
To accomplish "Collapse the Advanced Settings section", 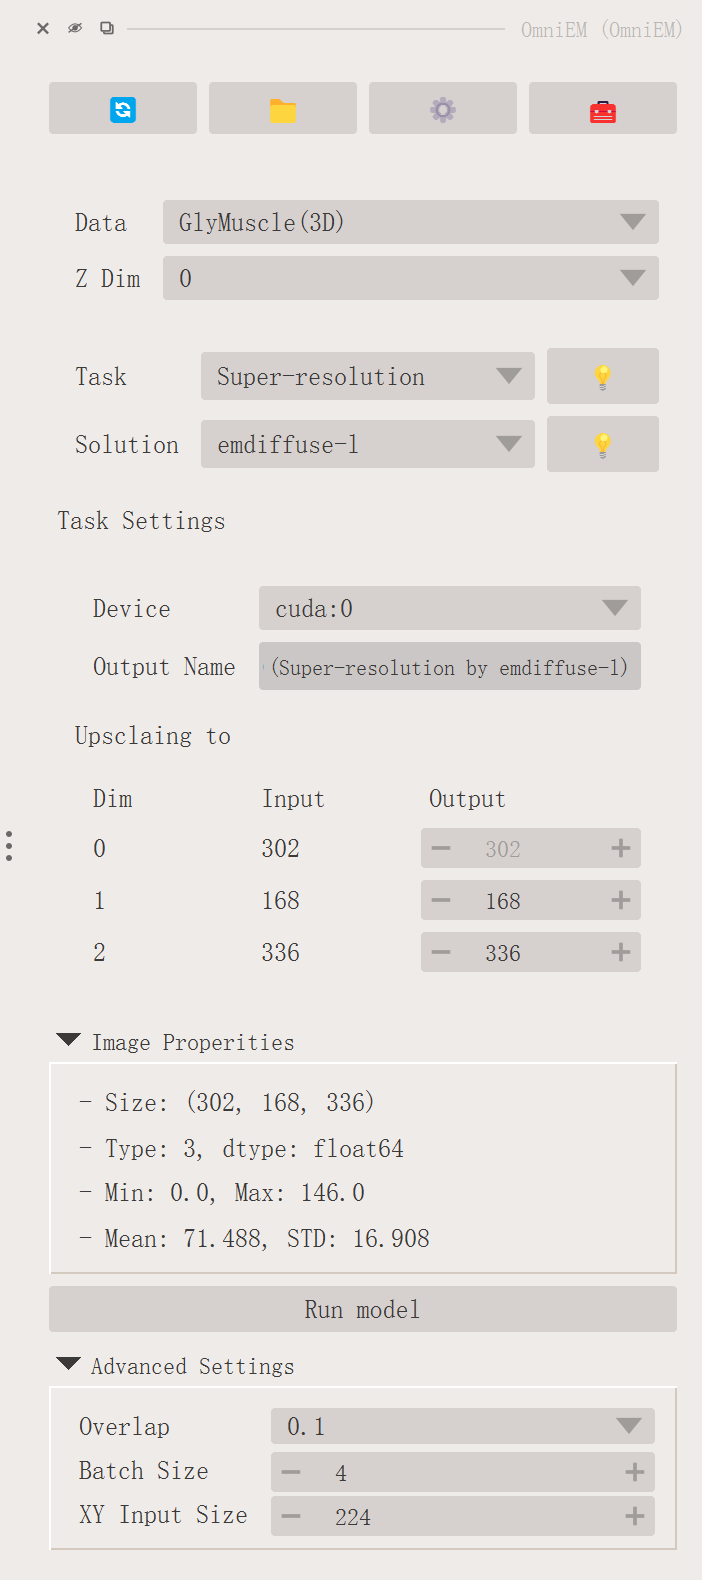I will tap(69, 1365).
